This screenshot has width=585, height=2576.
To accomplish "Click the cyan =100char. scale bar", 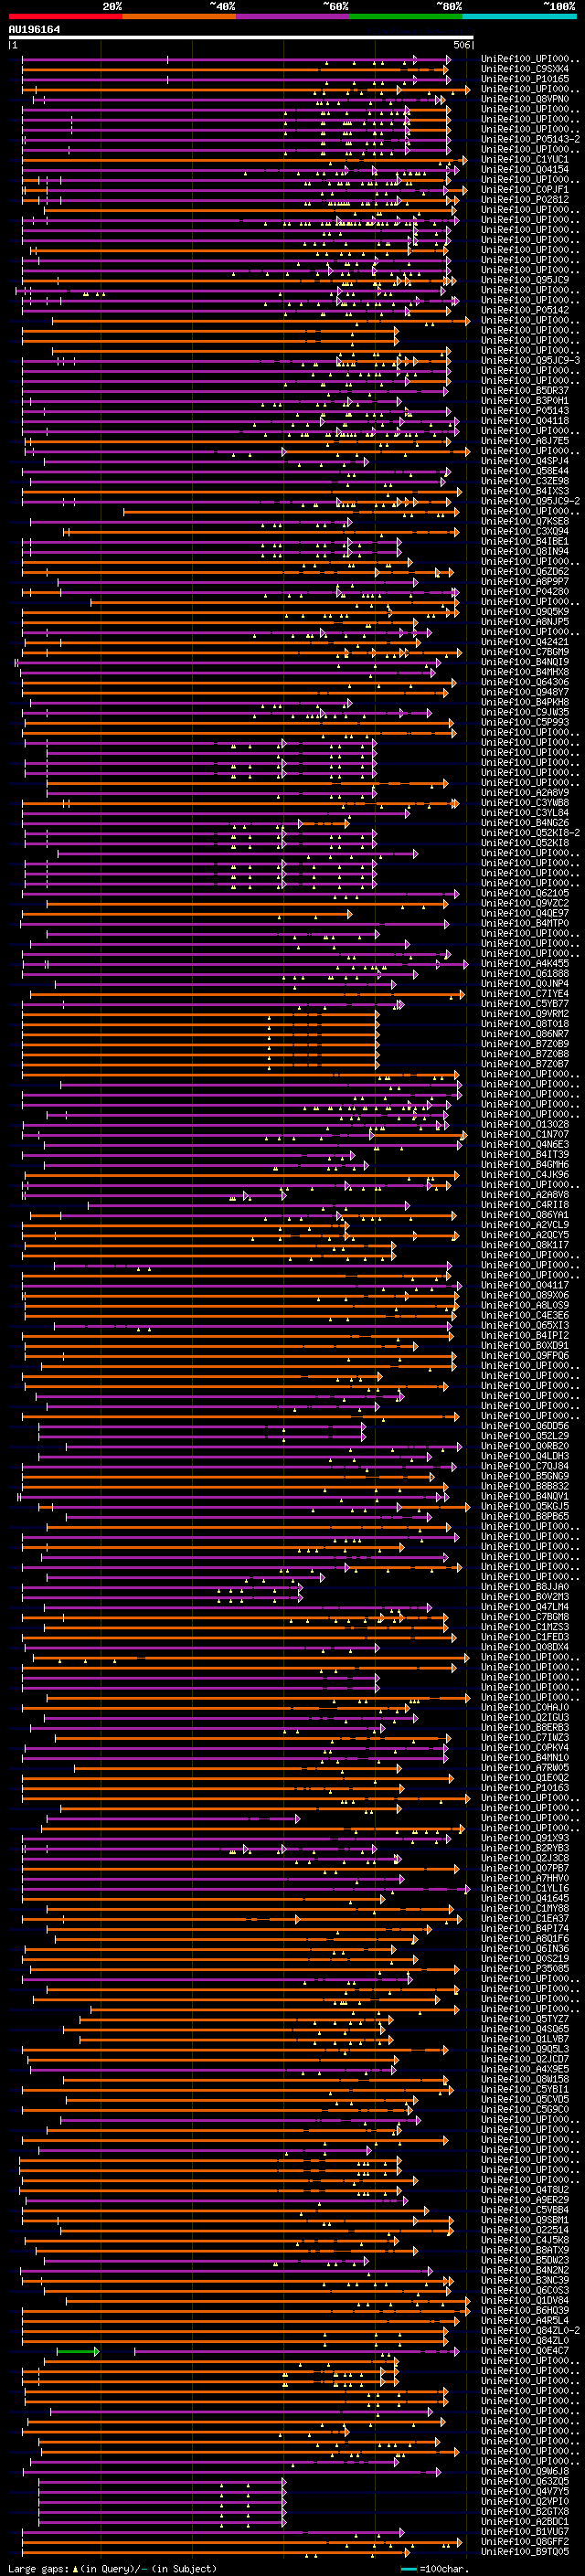I will pyautogui.click(x=409, y=2569).
